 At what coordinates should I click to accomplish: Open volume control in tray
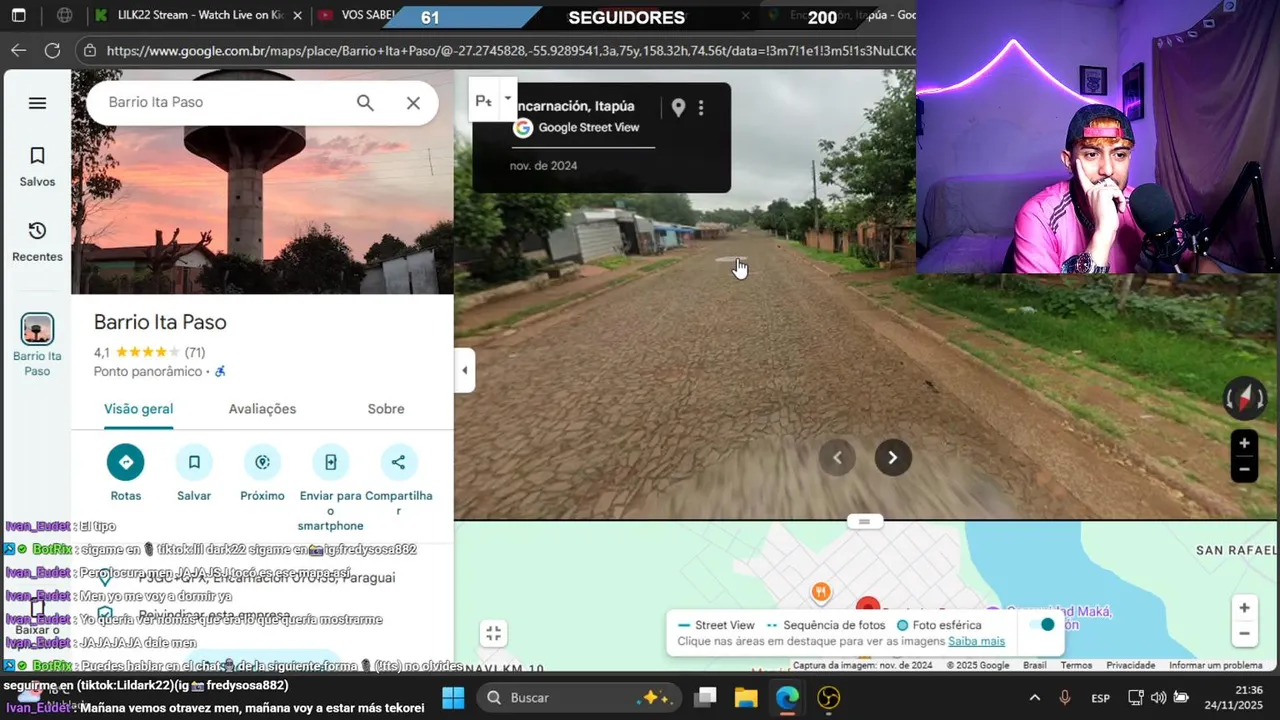(x=1158, y=697)
